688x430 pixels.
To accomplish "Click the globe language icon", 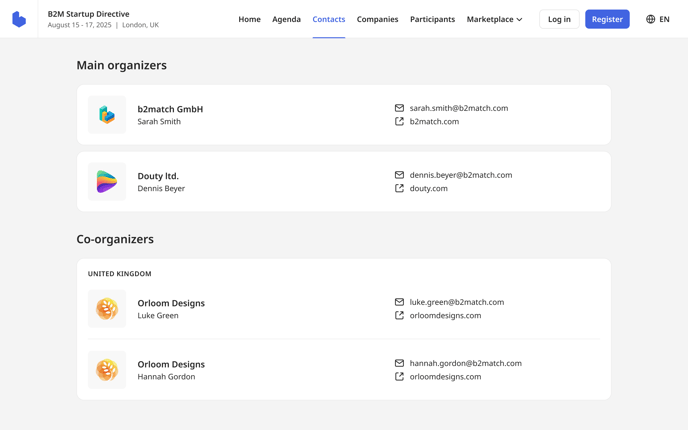I will (650, 19).
